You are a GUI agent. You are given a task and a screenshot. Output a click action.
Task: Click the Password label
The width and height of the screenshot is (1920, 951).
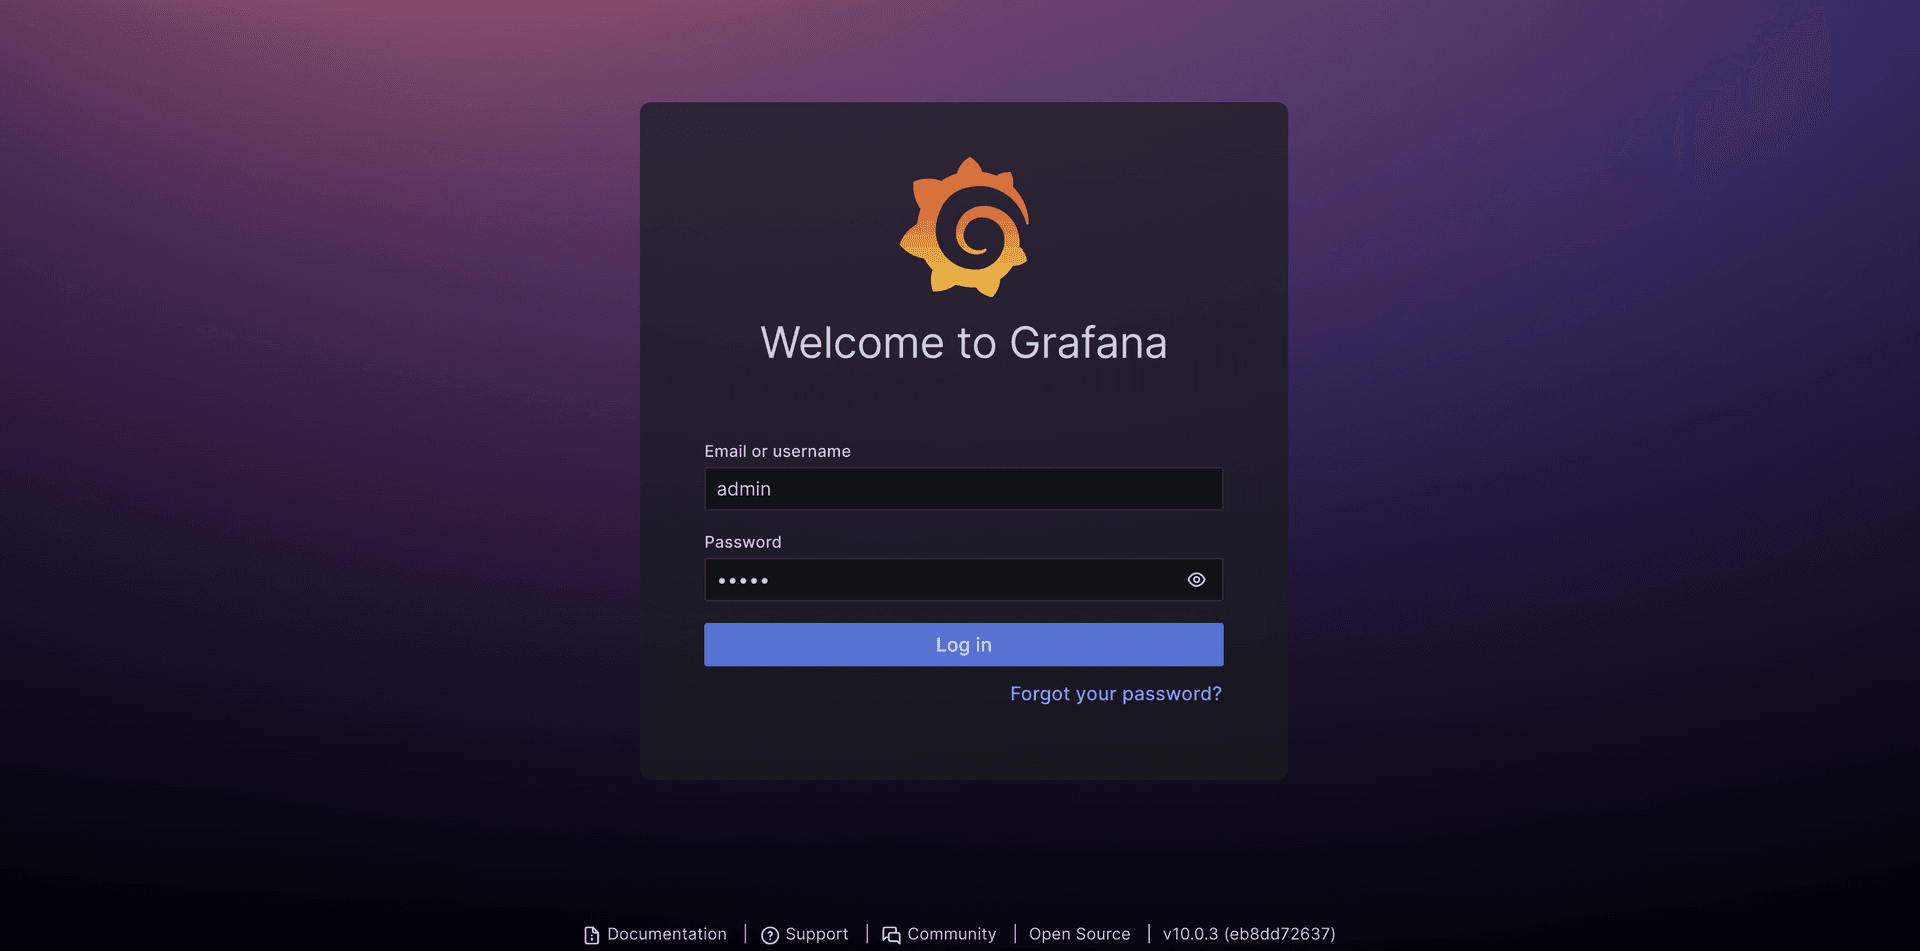tap(742, 542)
